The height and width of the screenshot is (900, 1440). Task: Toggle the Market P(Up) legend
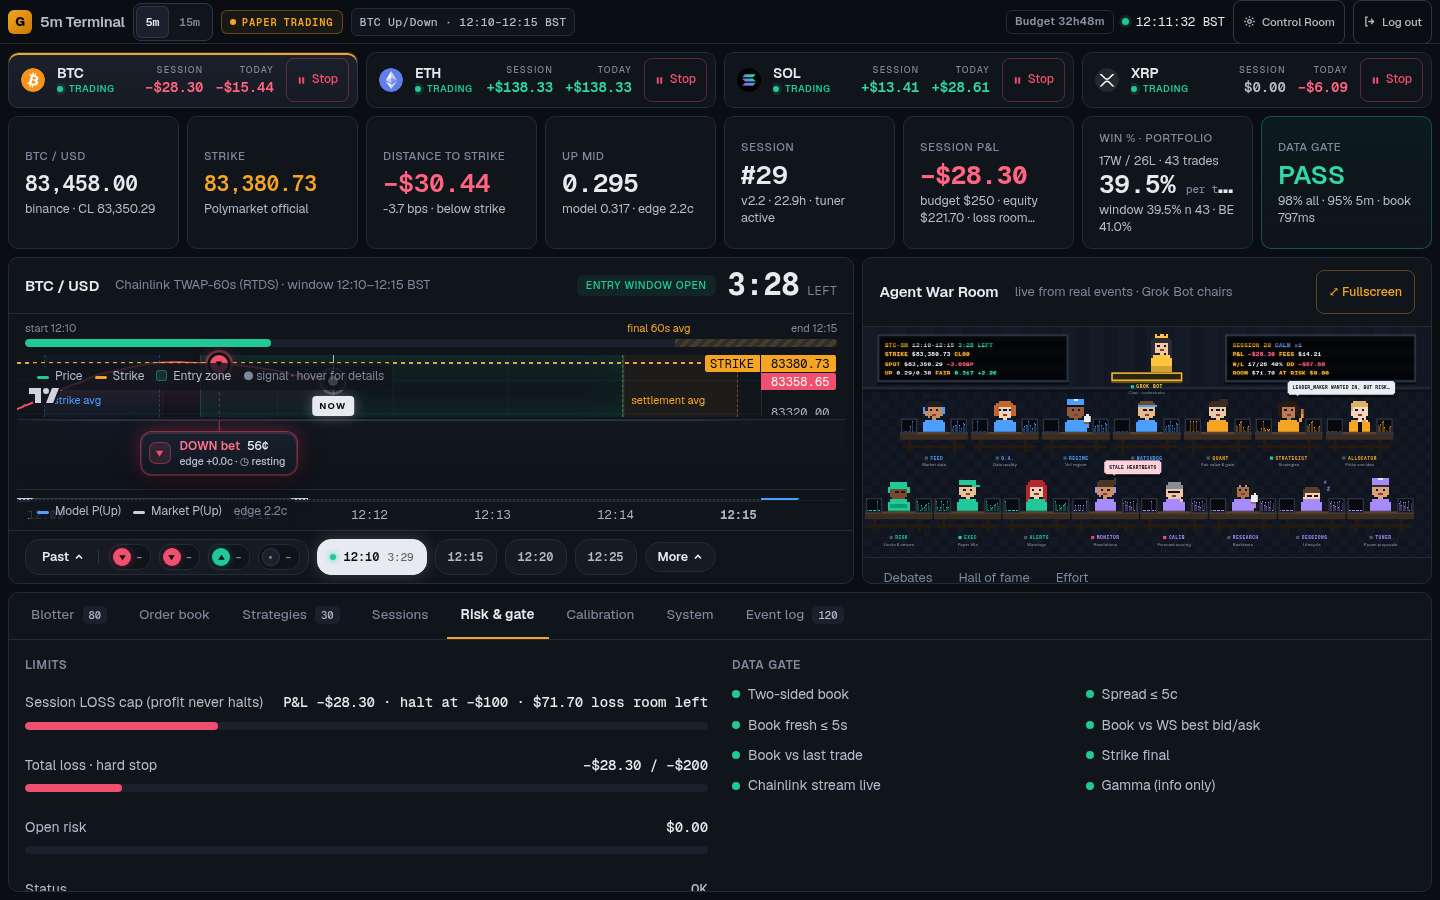tap(177, 511)
